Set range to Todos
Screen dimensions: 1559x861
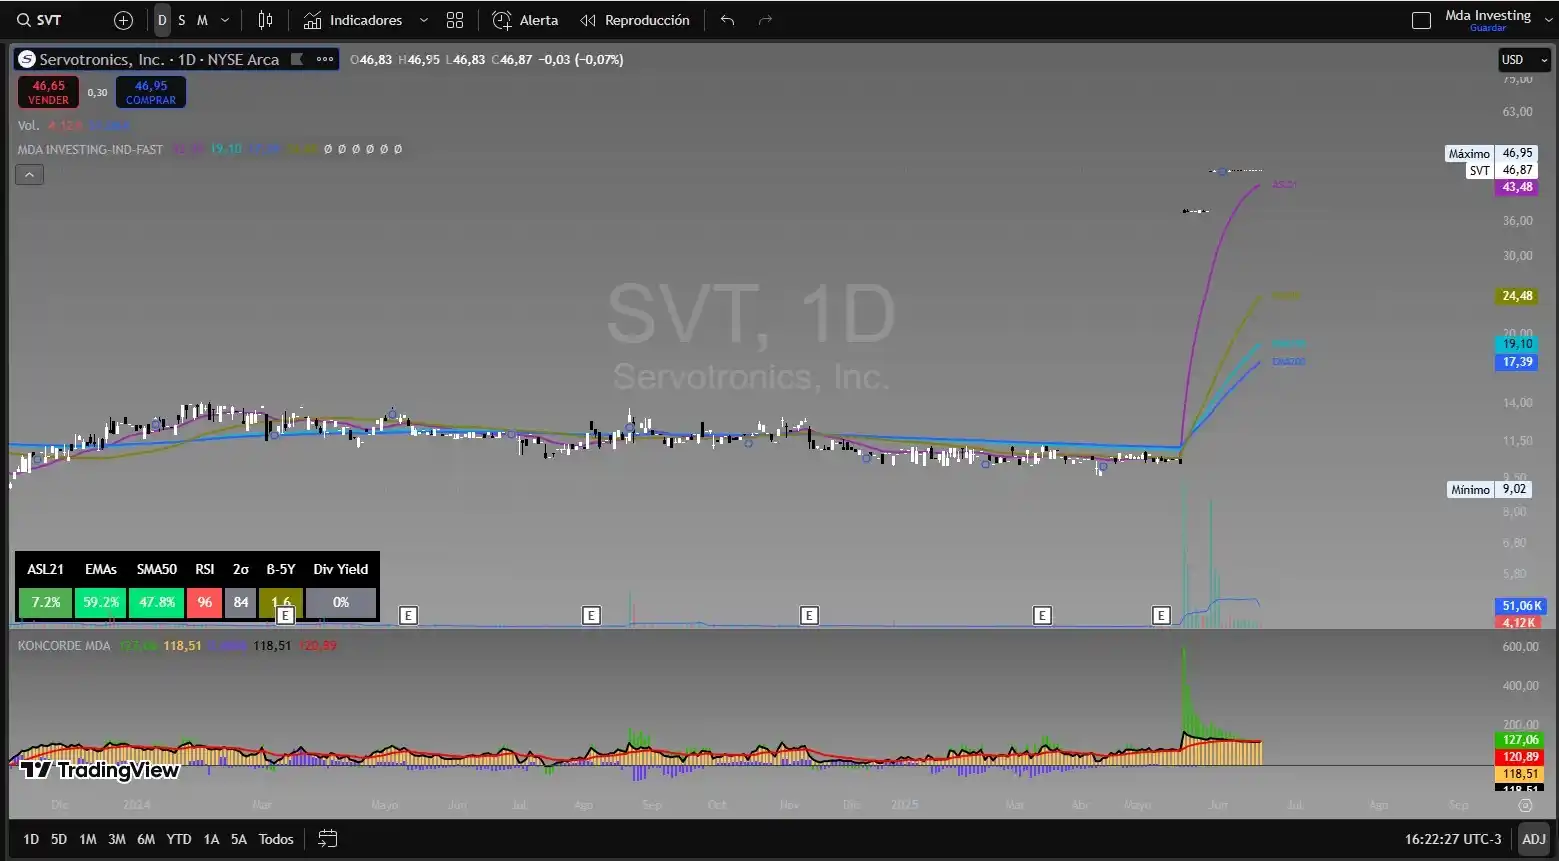[276, 839]
